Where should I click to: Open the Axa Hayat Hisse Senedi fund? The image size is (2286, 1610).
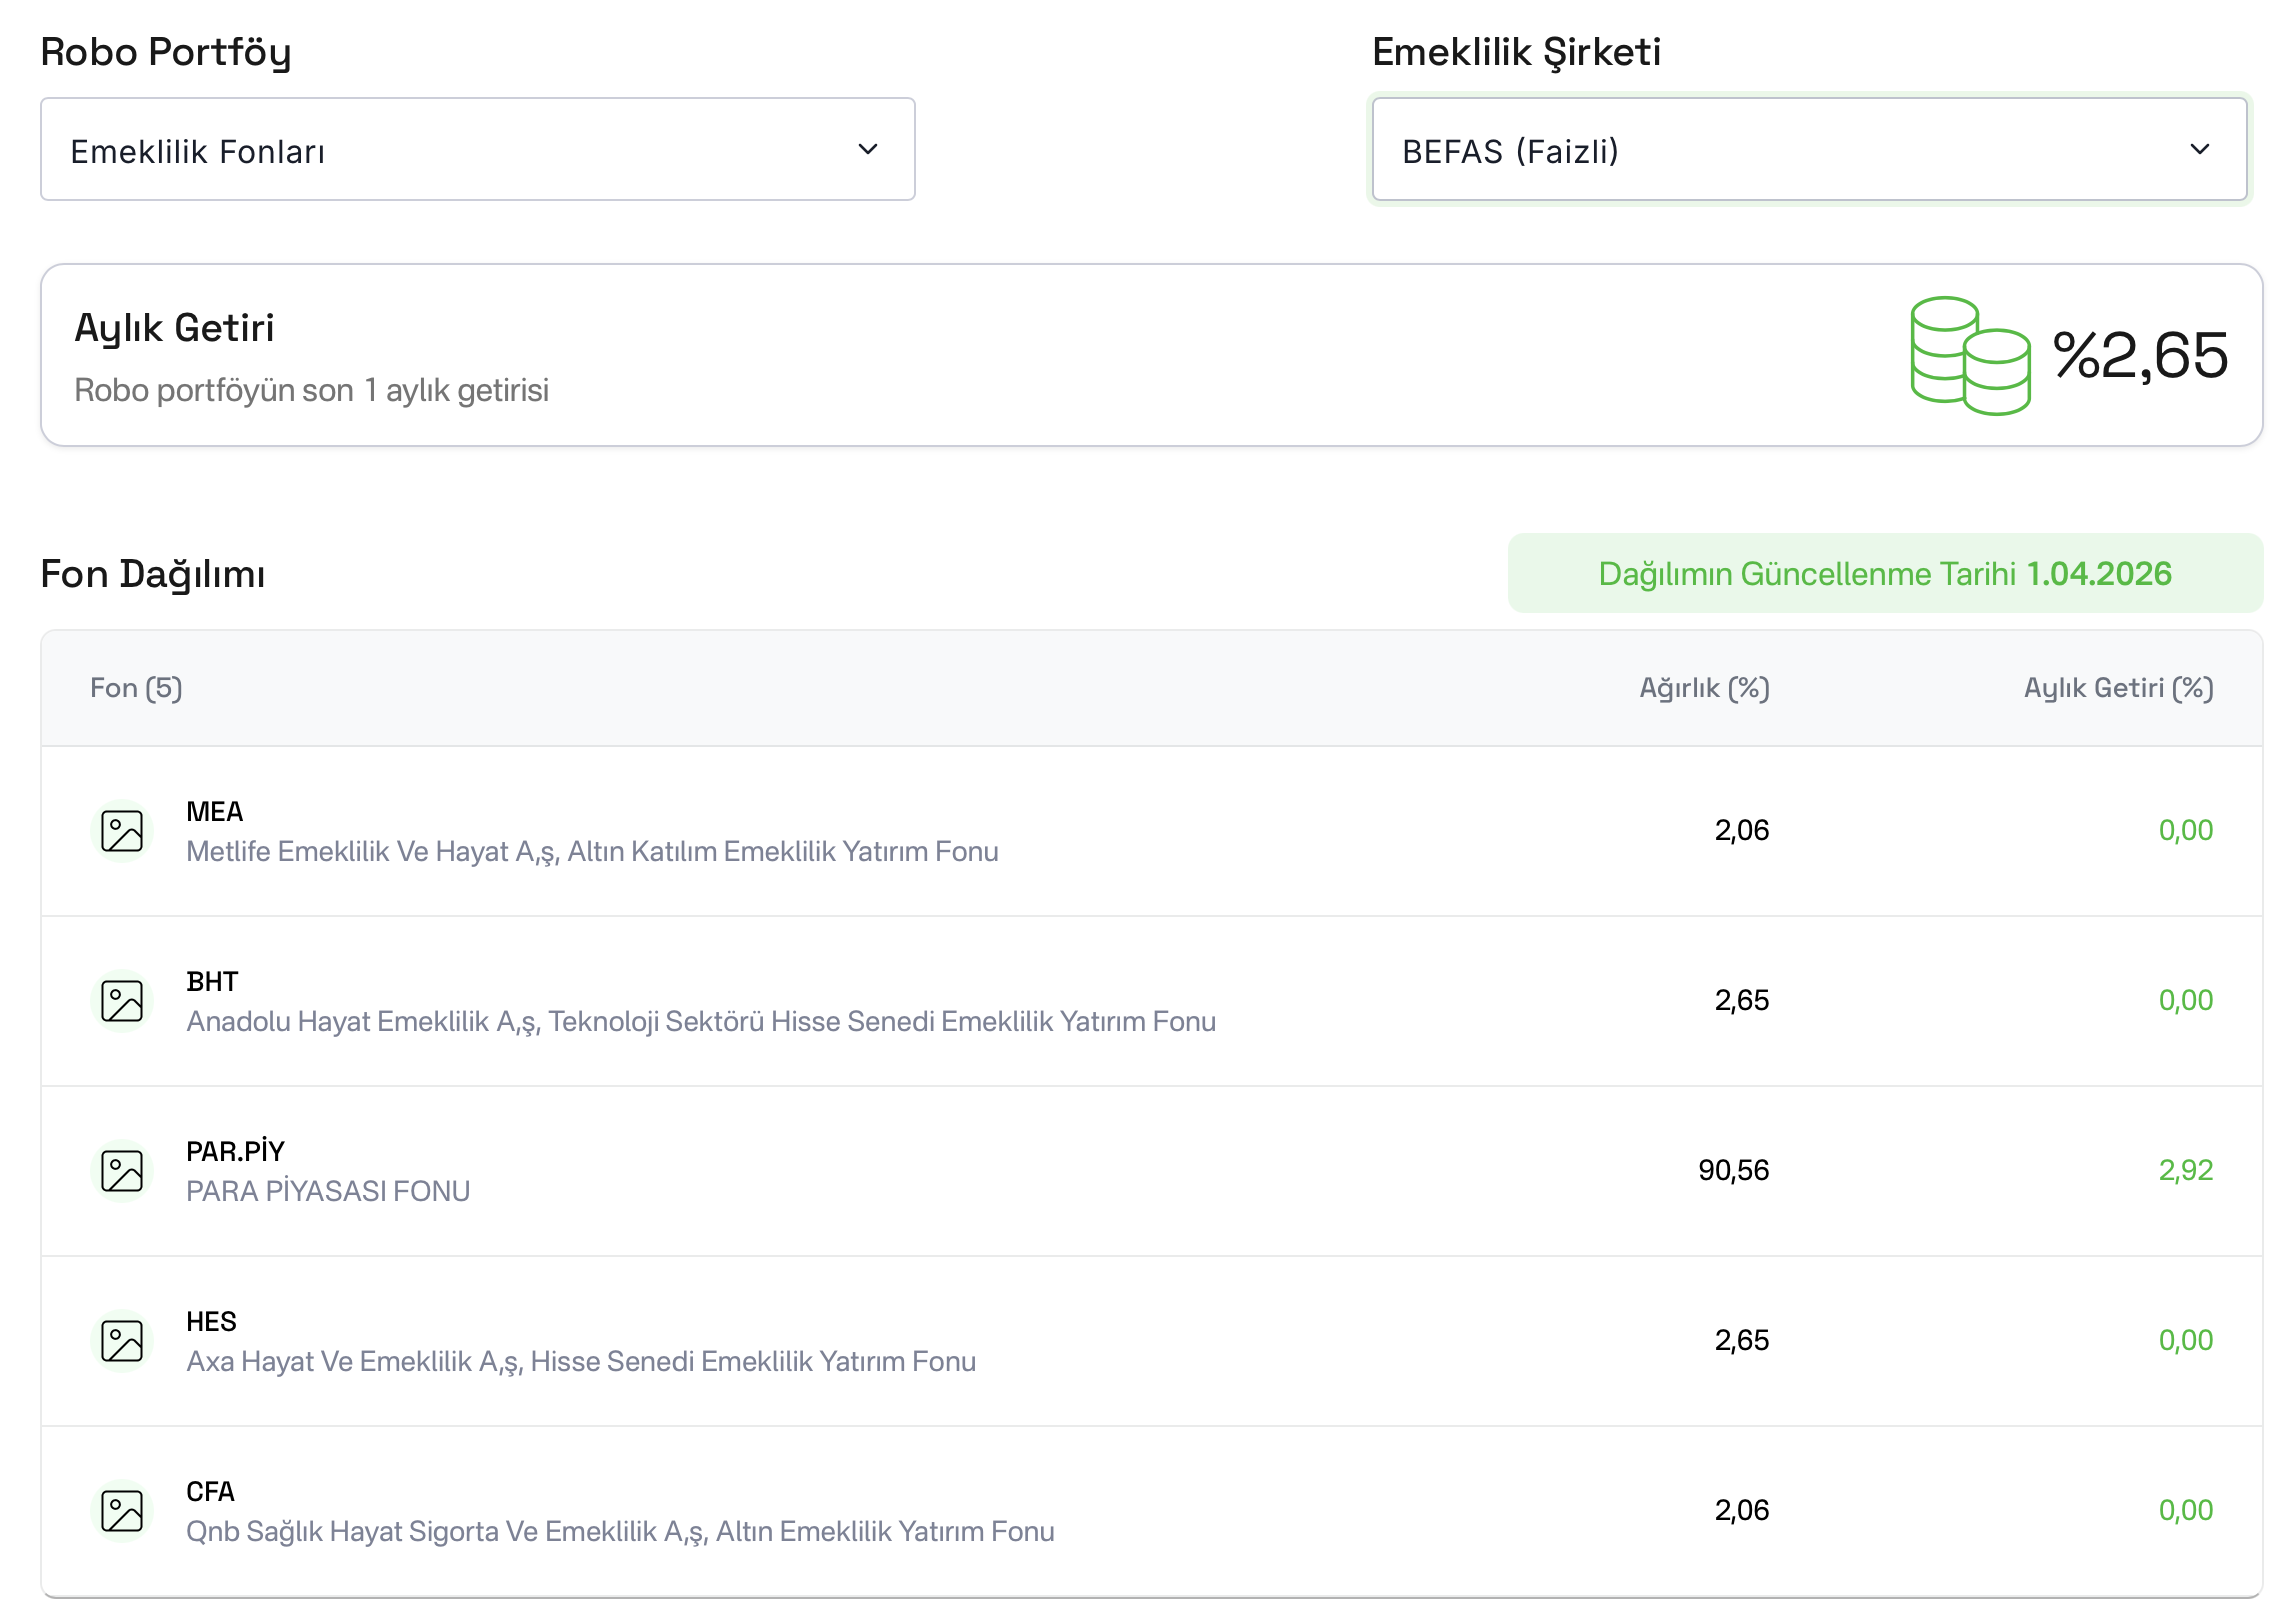(580, 1361)
